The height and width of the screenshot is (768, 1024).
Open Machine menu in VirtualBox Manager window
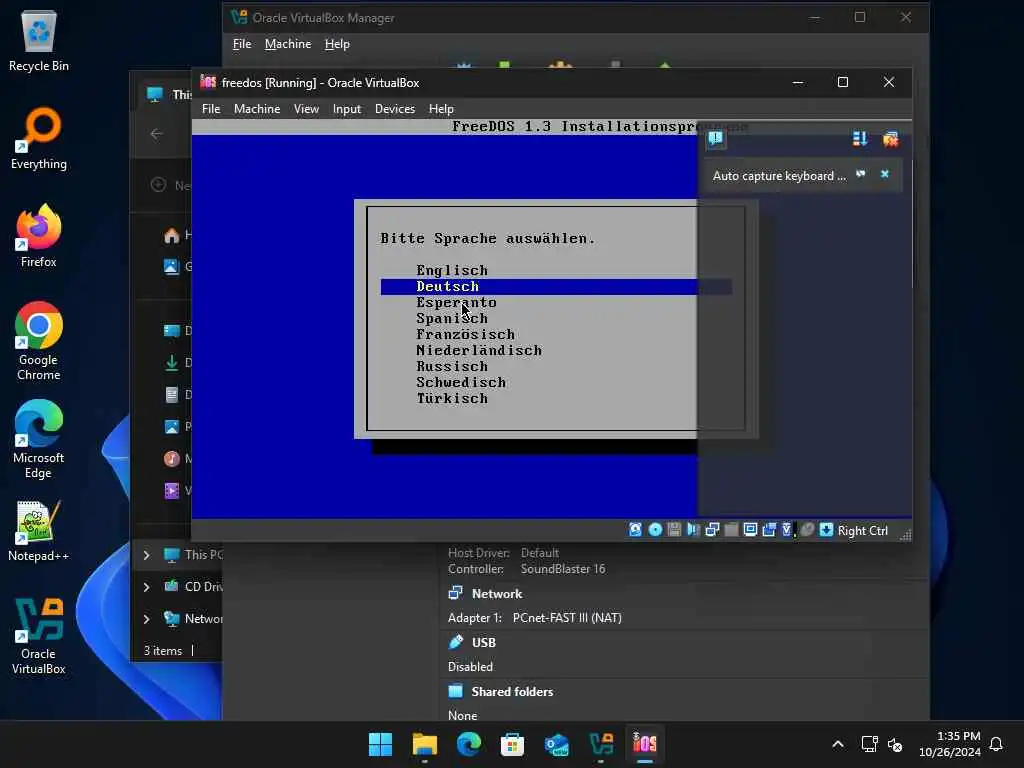coord(288,44)
